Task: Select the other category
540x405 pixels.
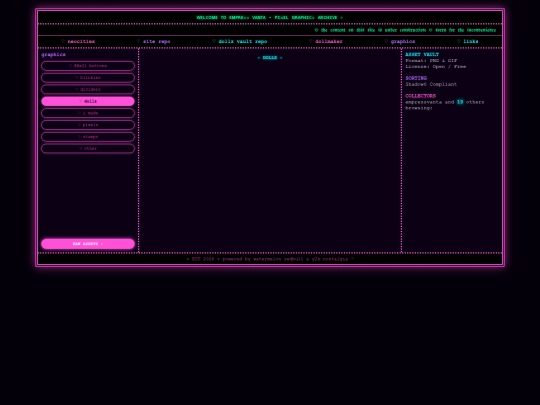Action: pos(88,148)
